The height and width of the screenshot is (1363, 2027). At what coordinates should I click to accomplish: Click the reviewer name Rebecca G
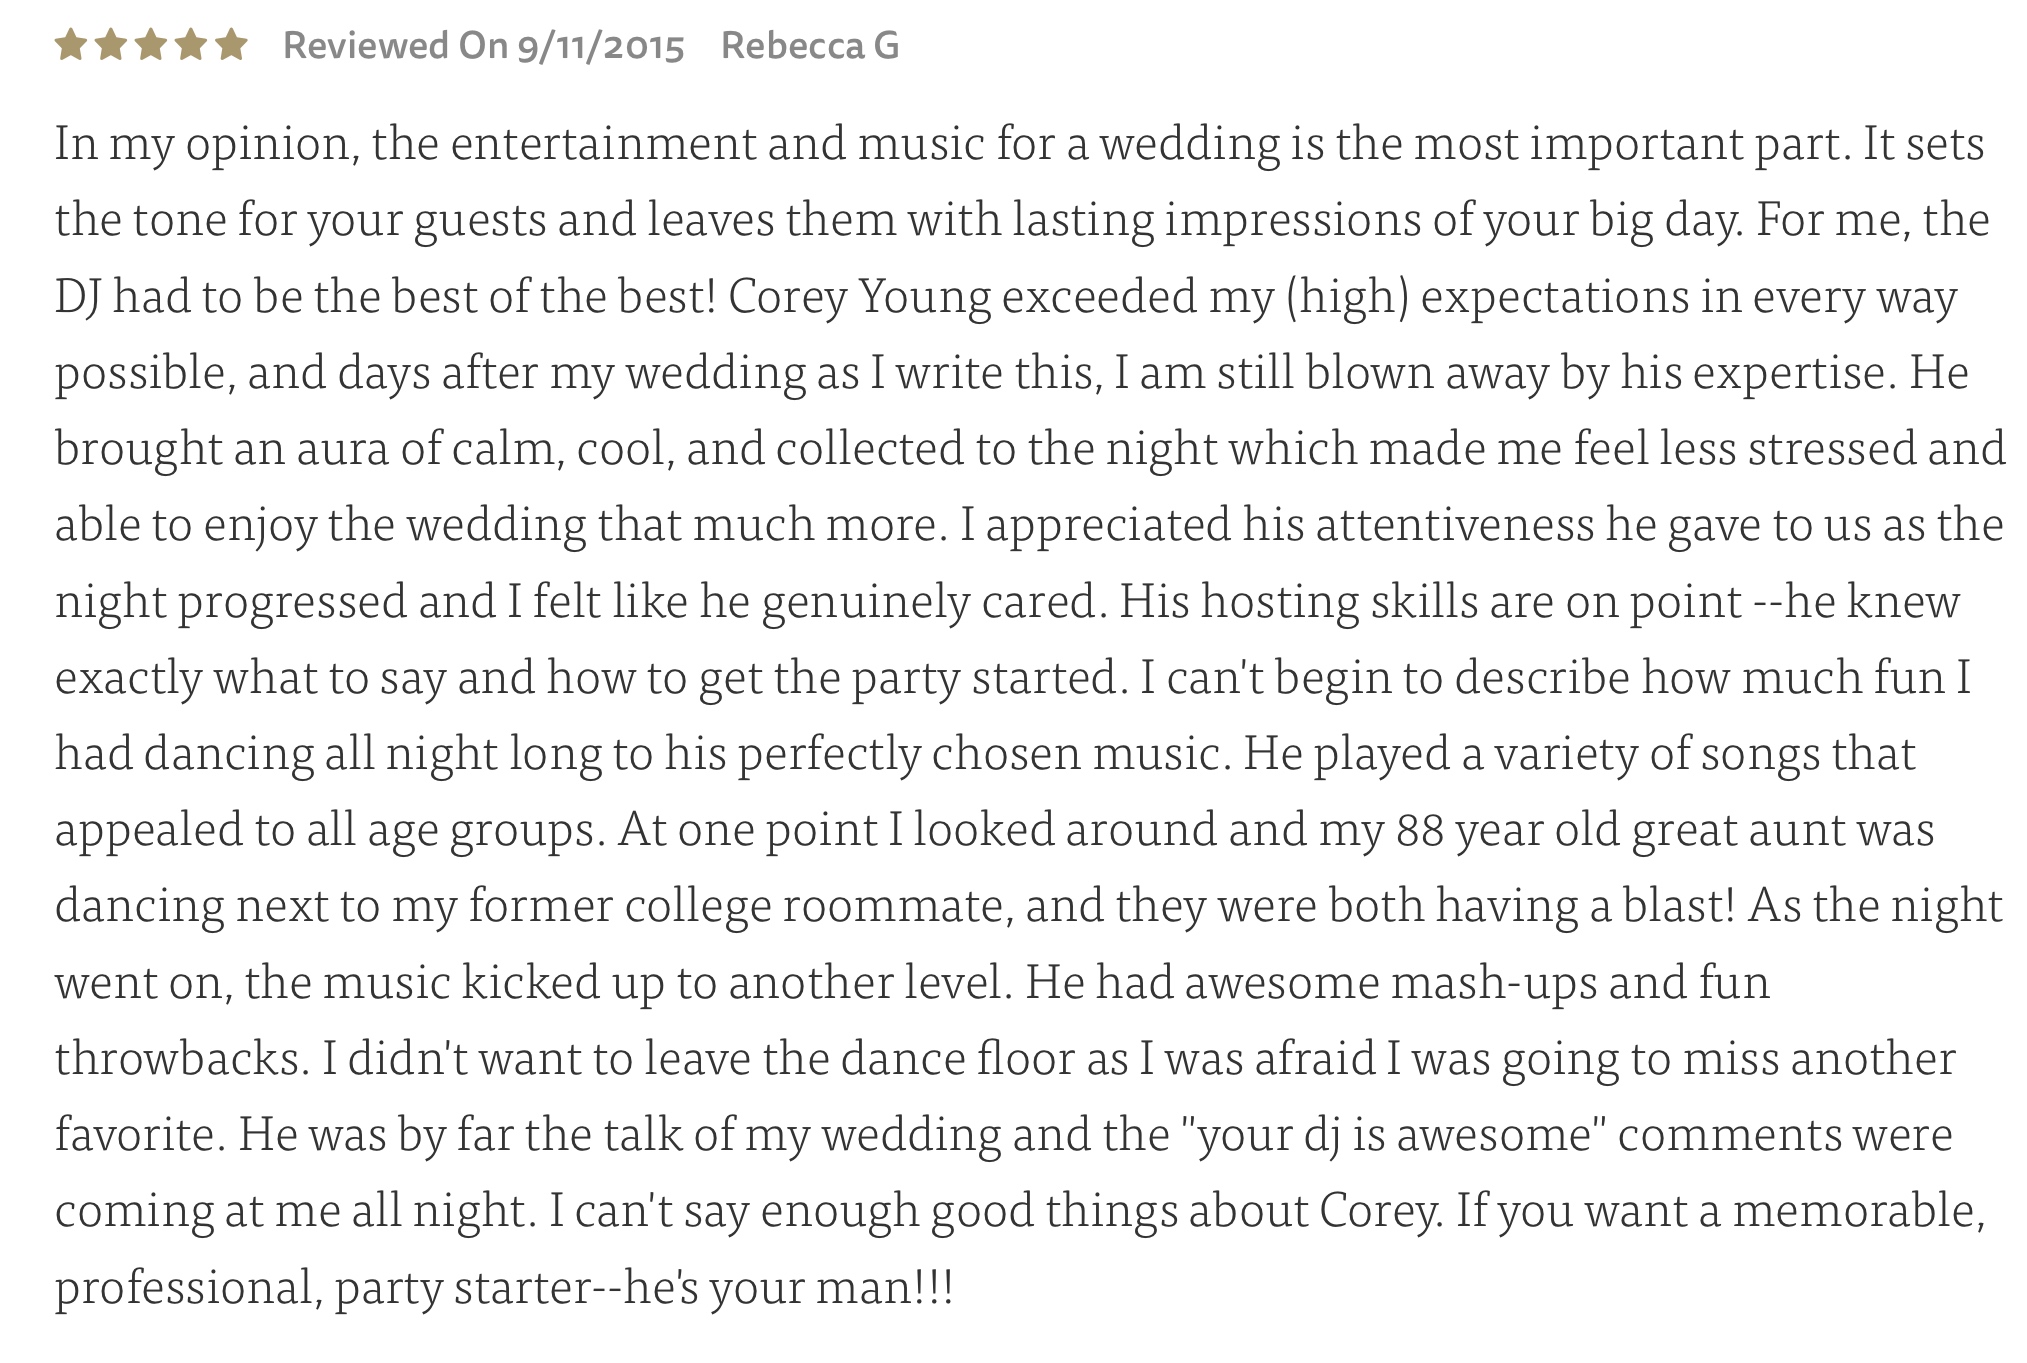[x=810, y=46]
